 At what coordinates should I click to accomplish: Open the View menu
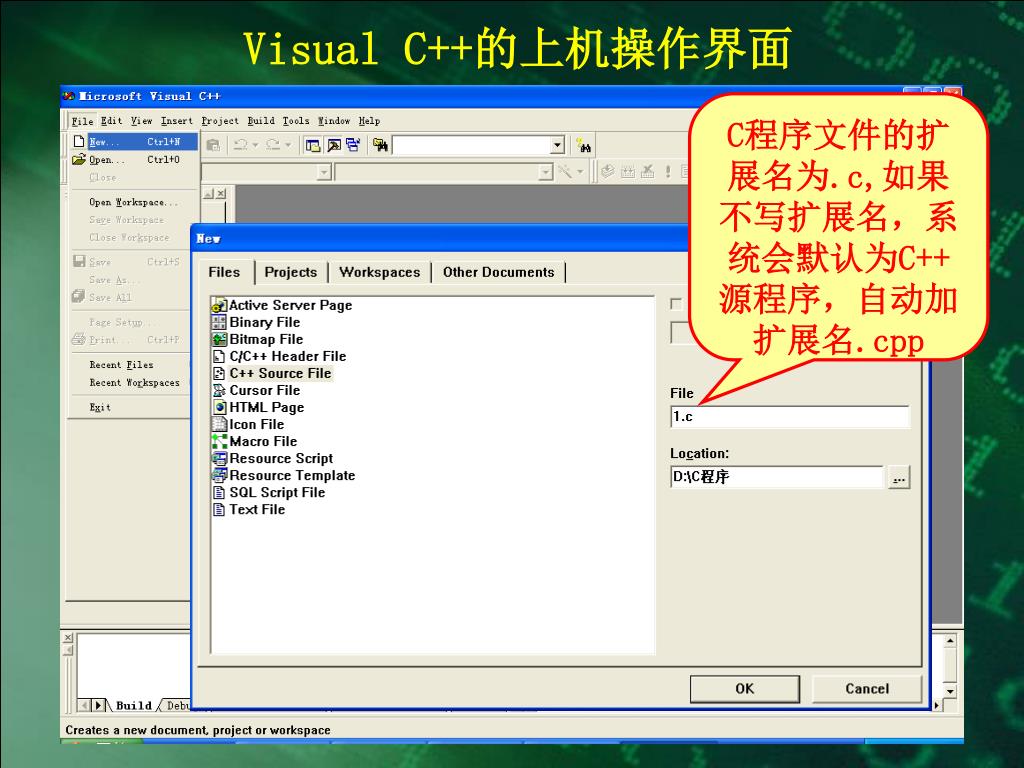coord(141,121)
